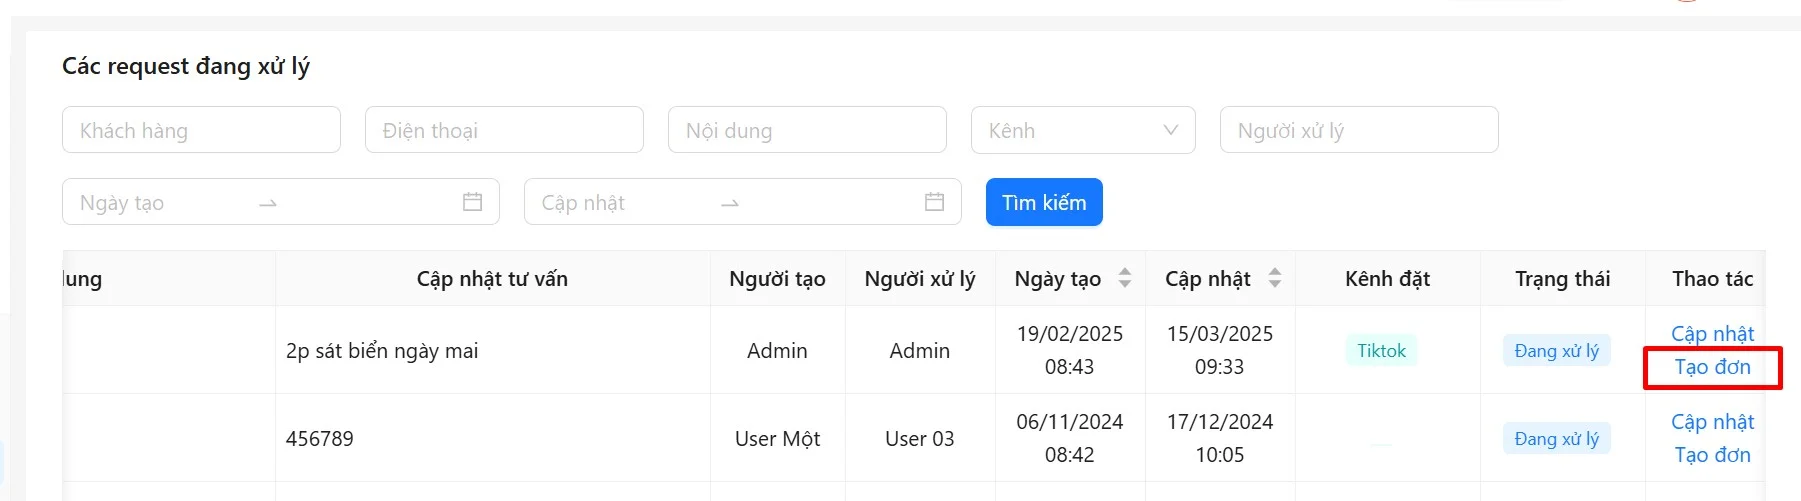Click the Kênh đặt column header
The width and height of the screenshot is (1801, 501).
(1387, 279)
